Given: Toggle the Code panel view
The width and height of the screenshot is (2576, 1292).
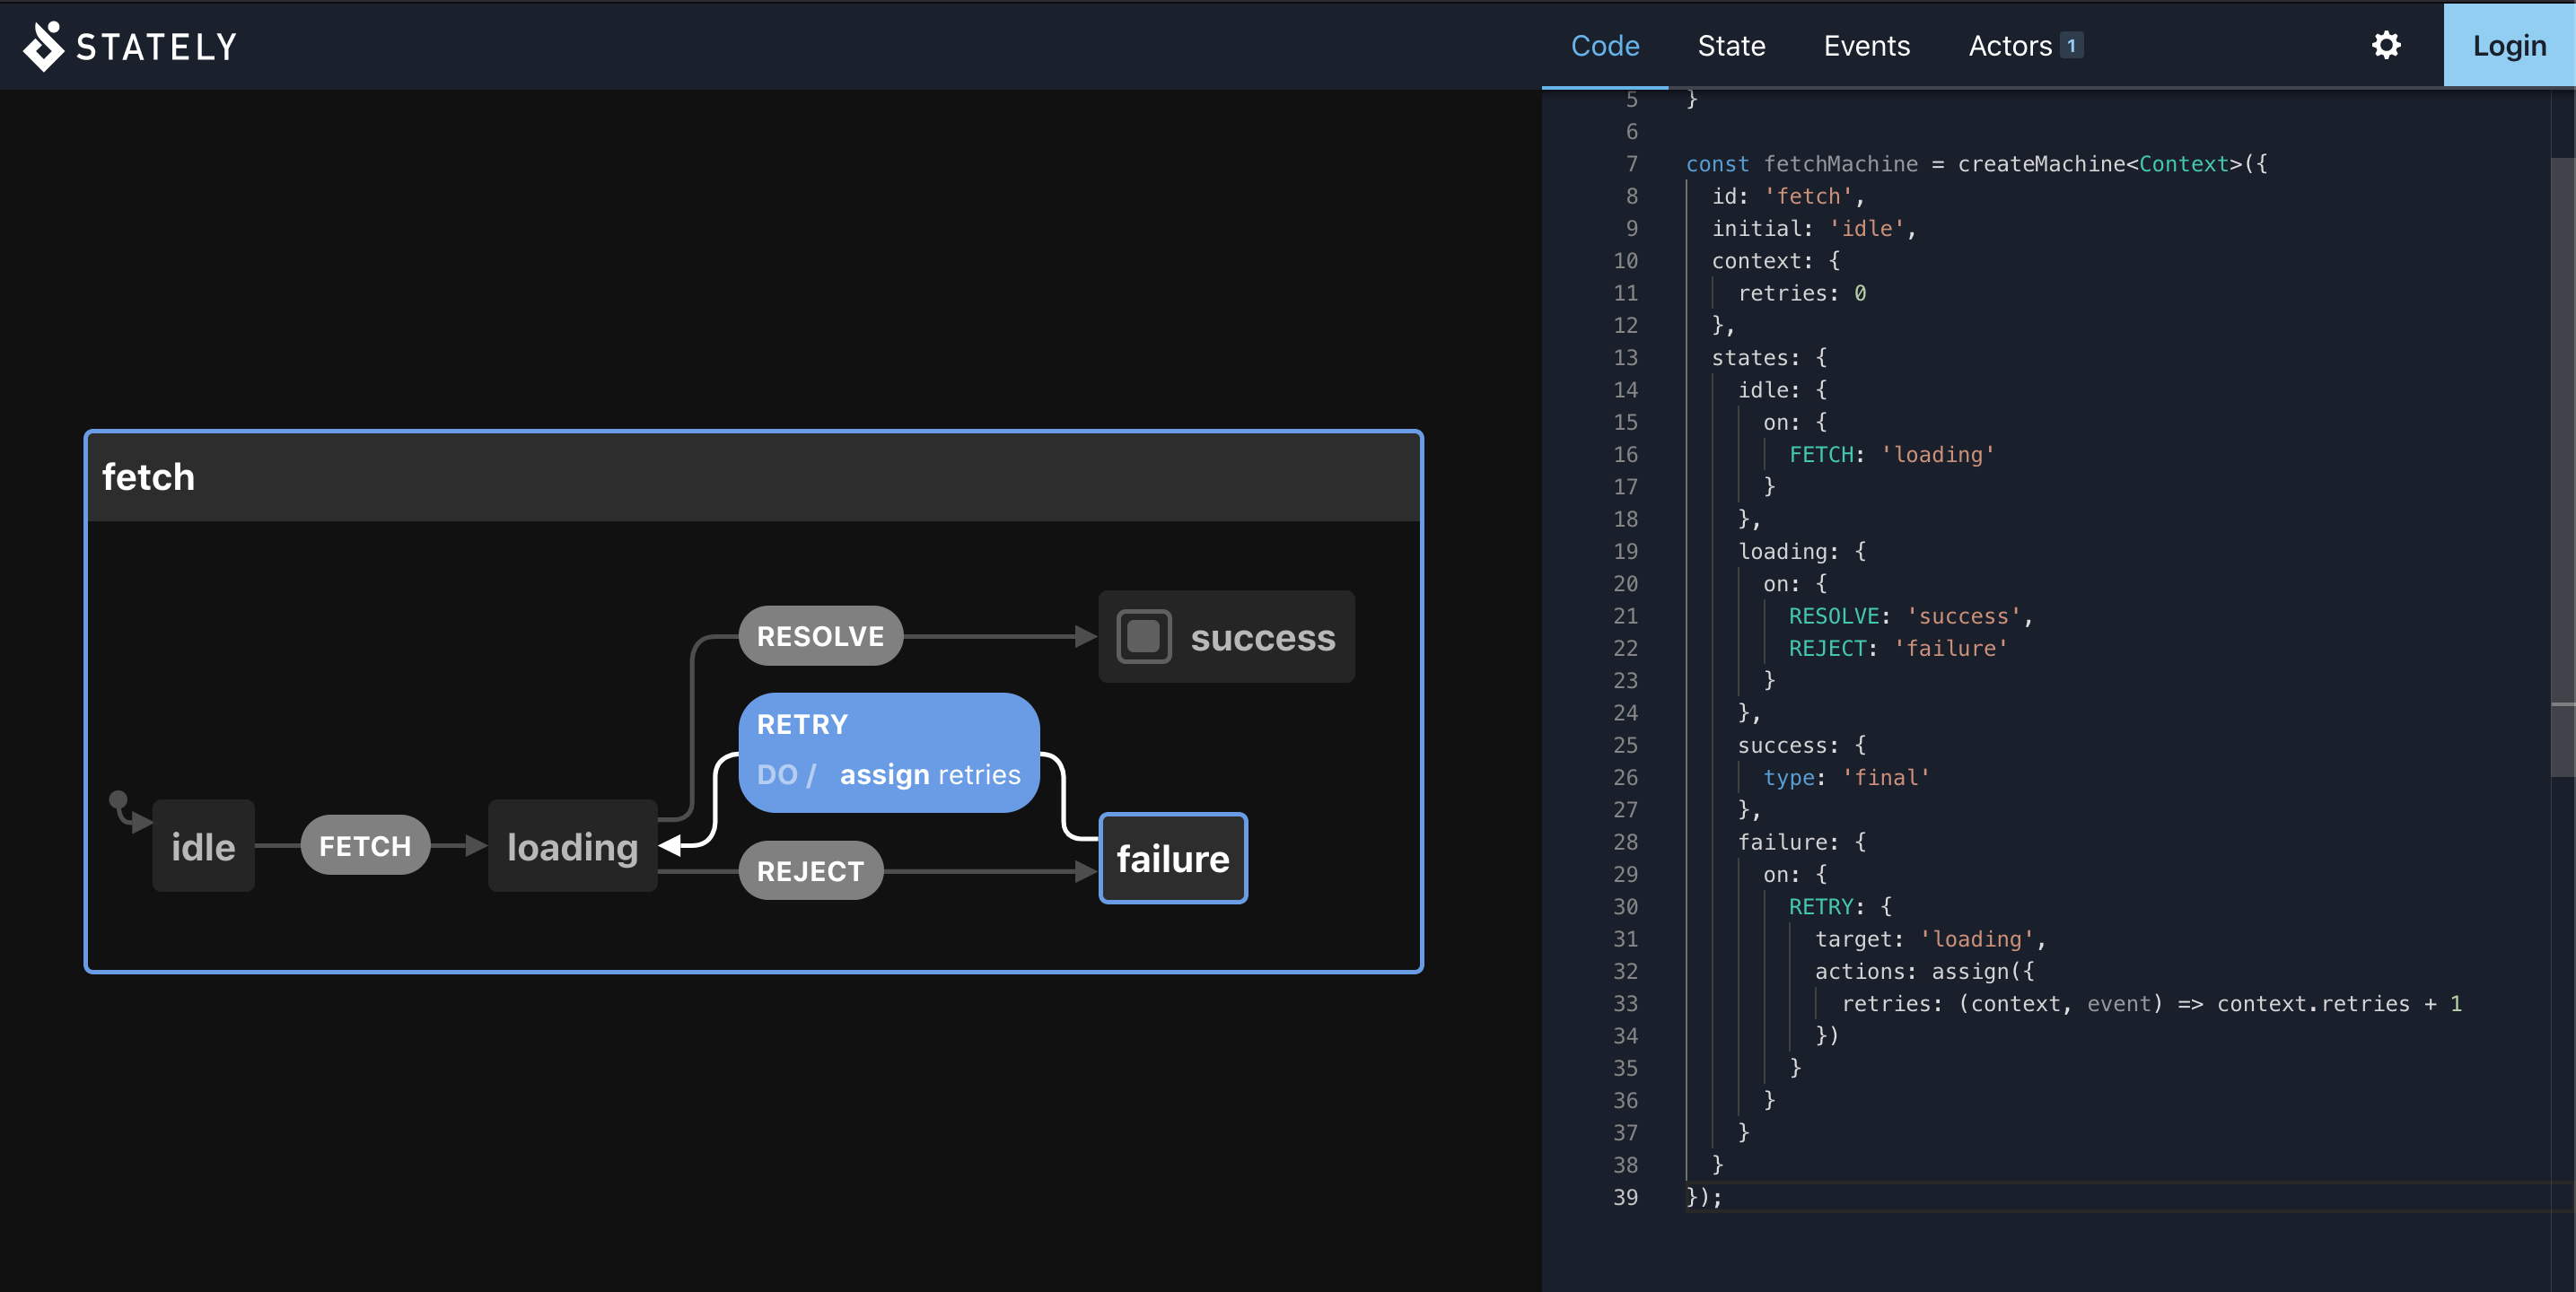Looking at the screenshot, I should [1604, 45].
